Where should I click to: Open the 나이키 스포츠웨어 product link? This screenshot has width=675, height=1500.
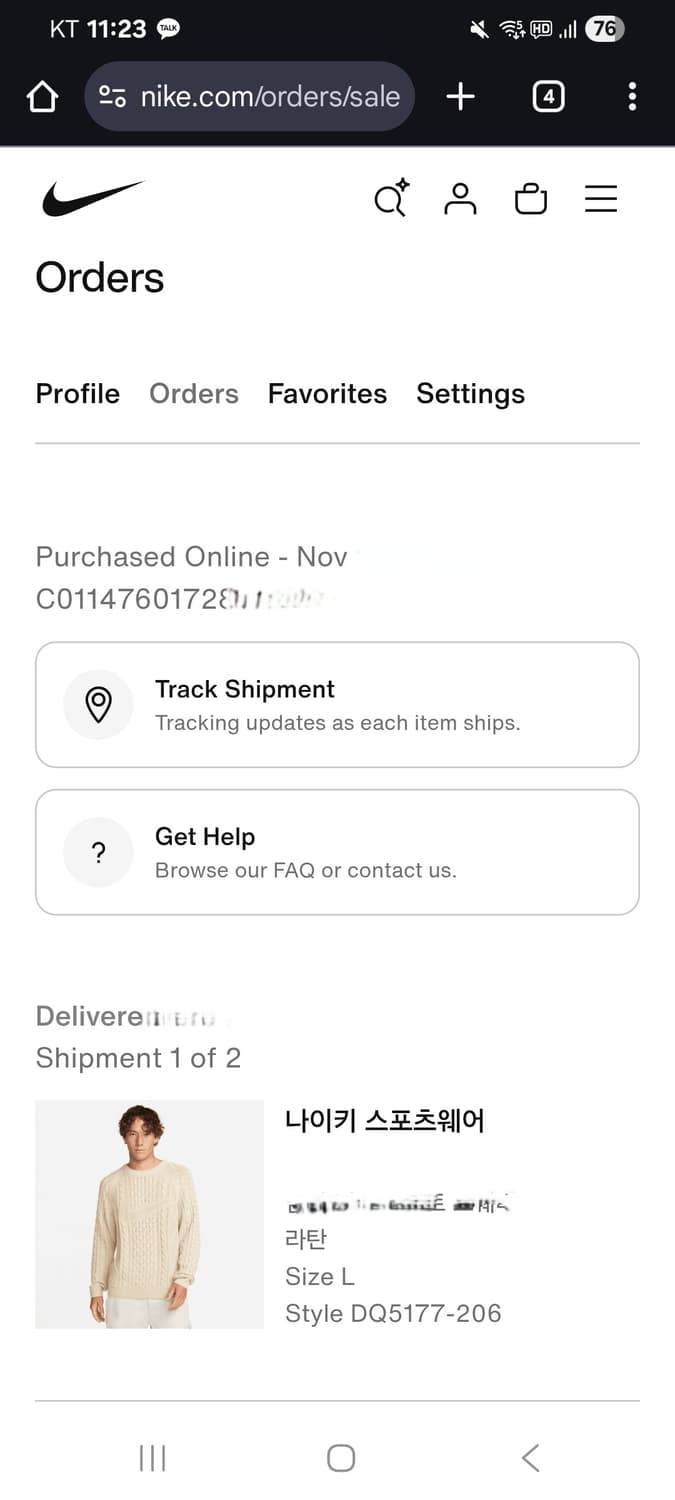[x=385, y=1121]
